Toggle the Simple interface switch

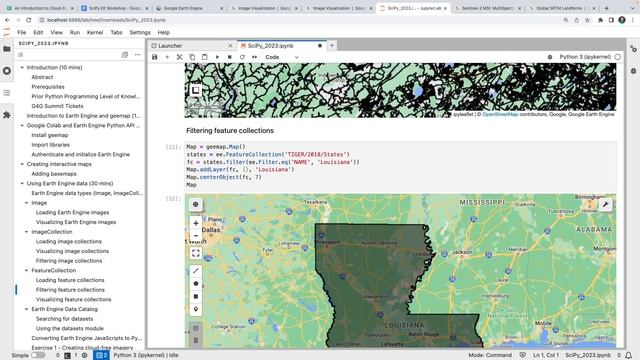click(38, 355)
